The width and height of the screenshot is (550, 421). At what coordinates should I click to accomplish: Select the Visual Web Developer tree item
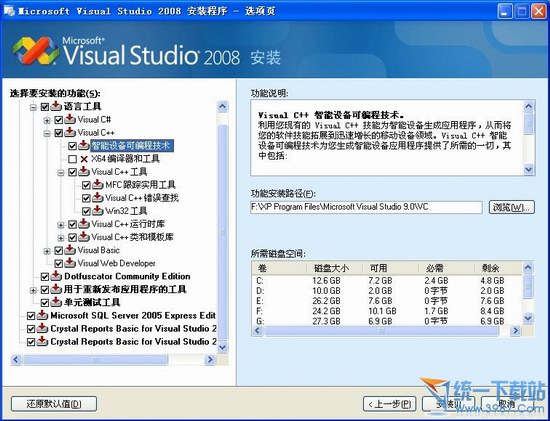[116, 263]
